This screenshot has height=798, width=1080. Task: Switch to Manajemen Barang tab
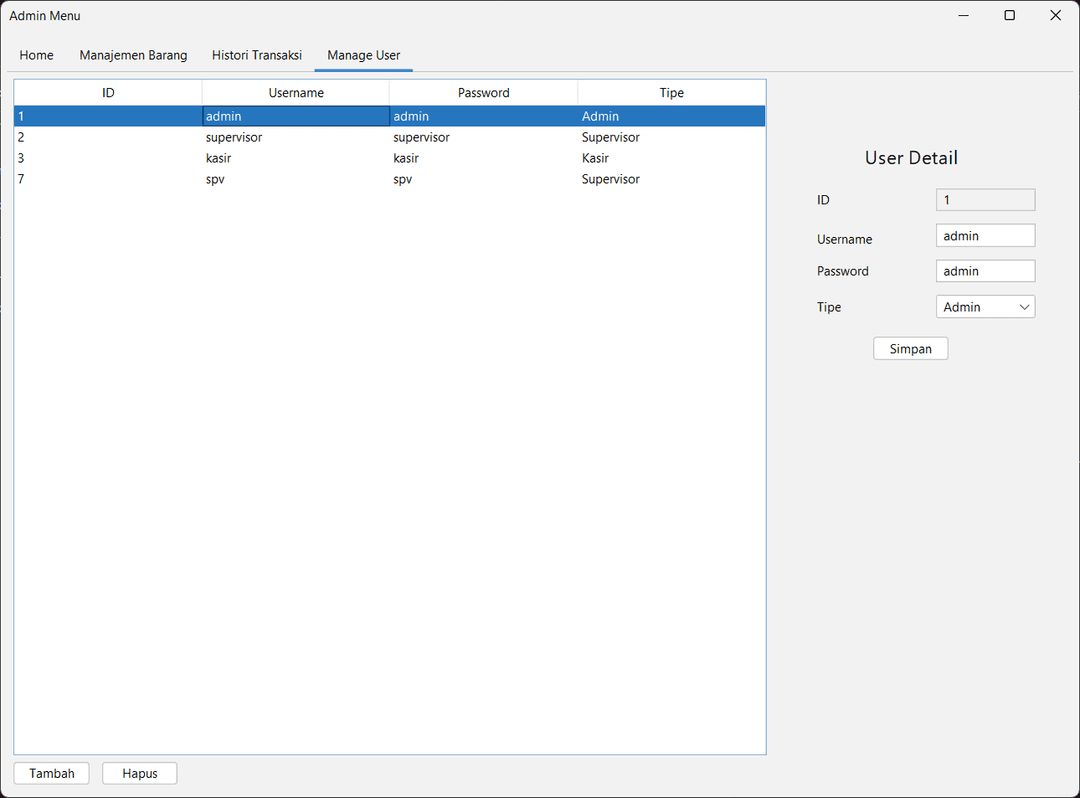pos(133,55)
